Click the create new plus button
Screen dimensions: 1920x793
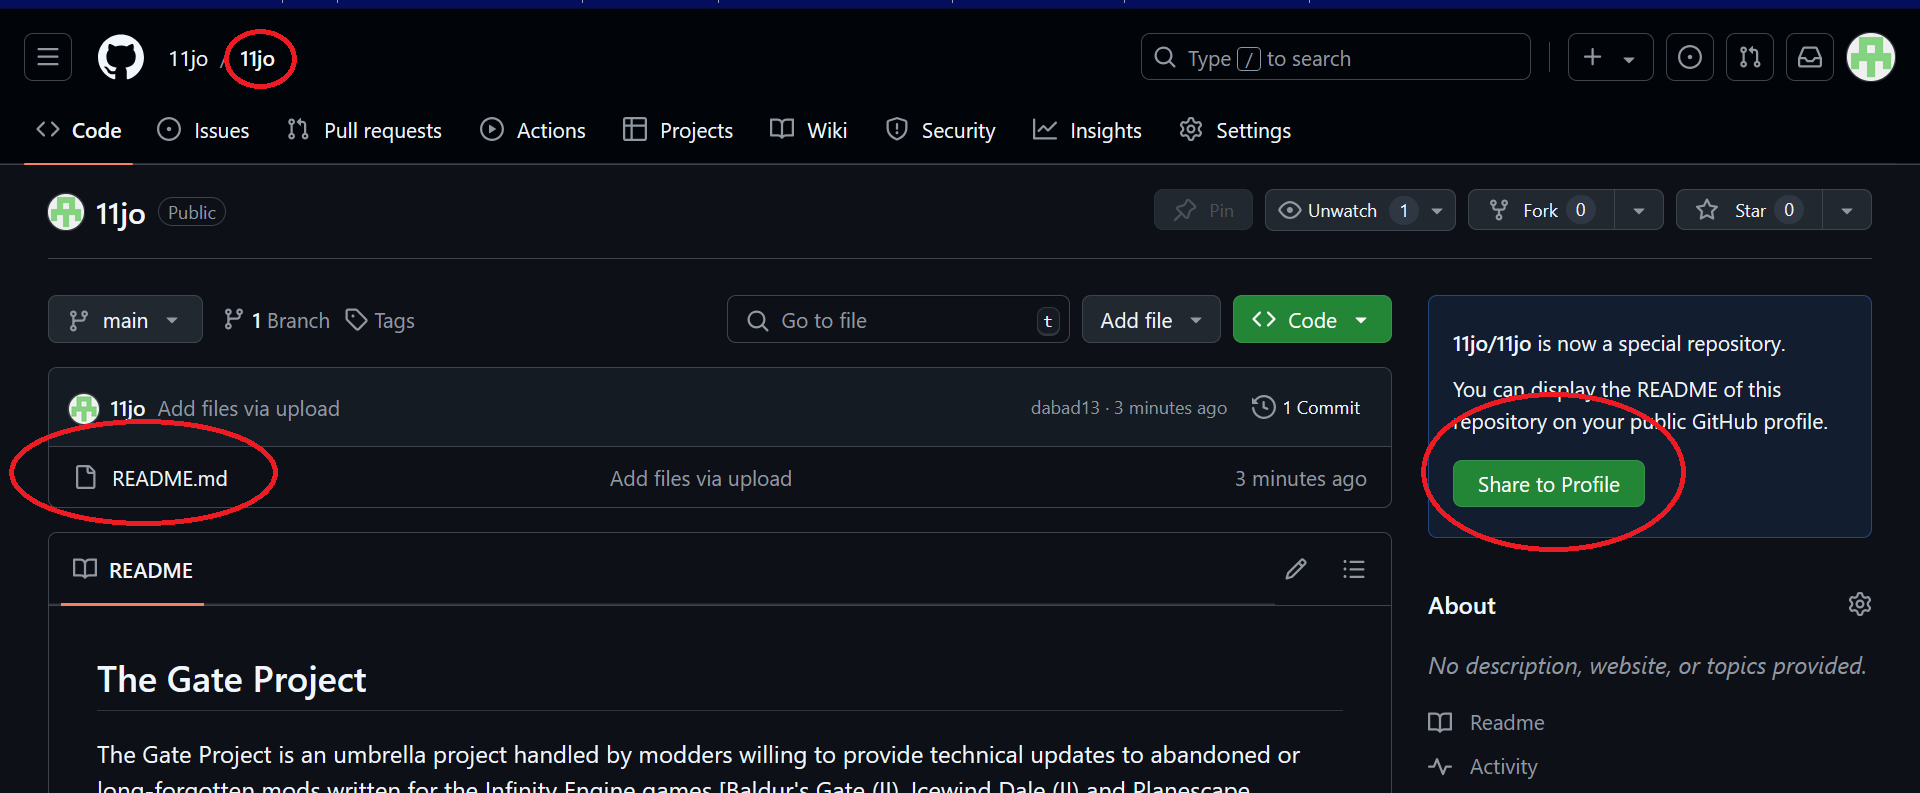[x=1610, y=57]
